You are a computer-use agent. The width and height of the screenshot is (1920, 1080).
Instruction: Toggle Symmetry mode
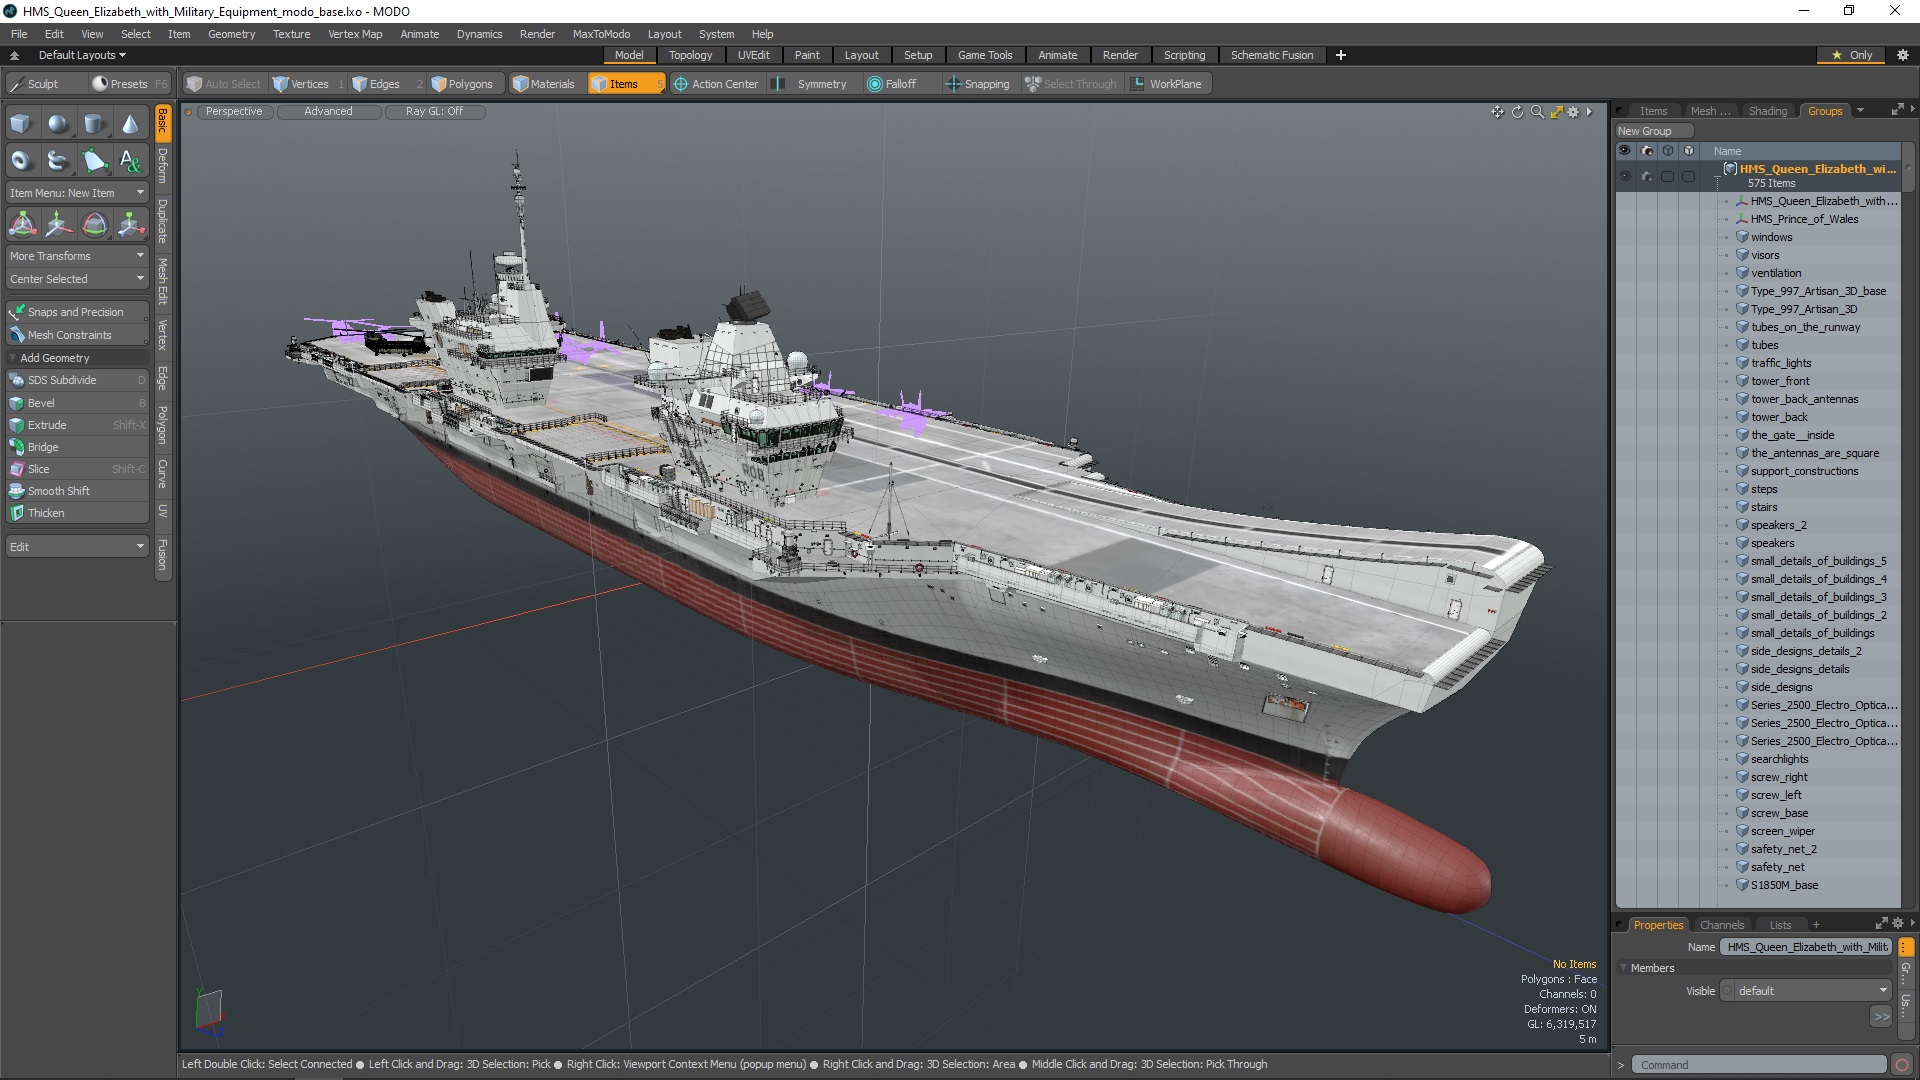811,84
